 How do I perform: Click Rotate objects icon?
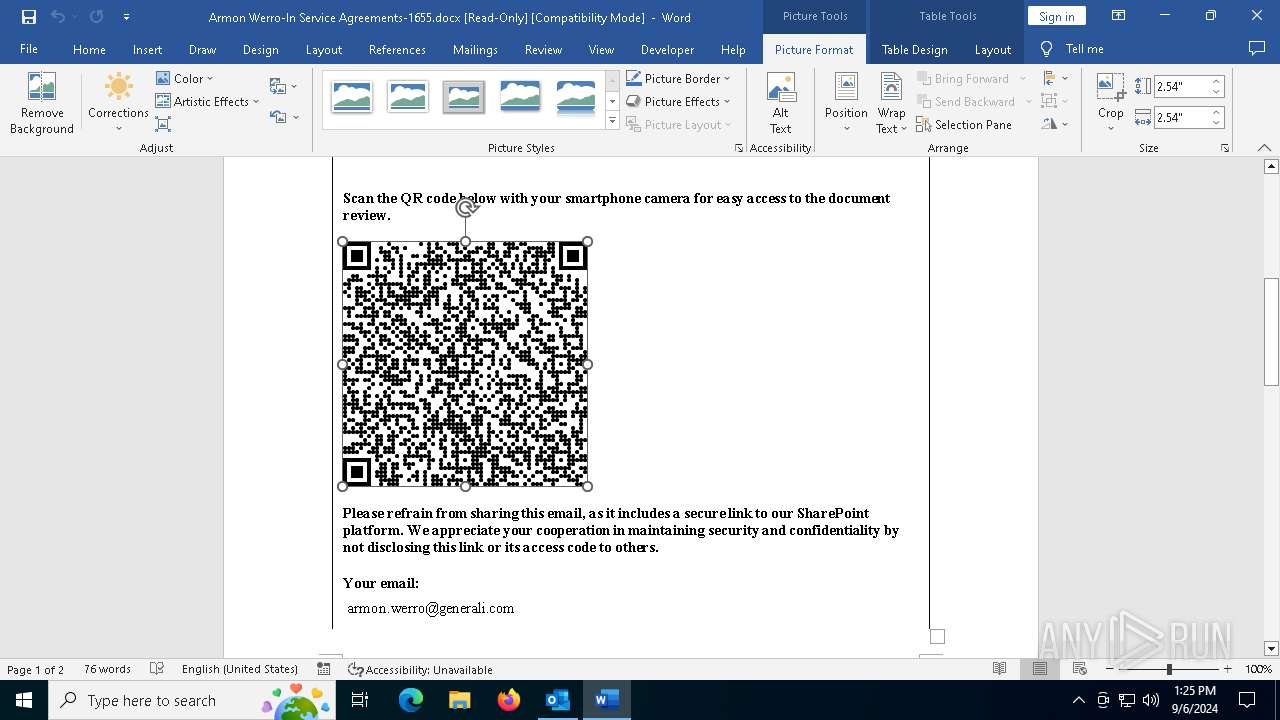click(x=1049, y=124)
